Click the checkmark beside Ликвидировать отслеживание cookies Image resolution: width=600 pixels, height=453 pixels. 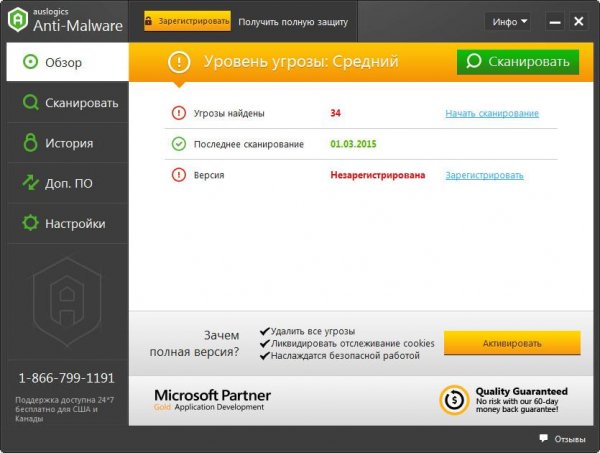point(265,344)
